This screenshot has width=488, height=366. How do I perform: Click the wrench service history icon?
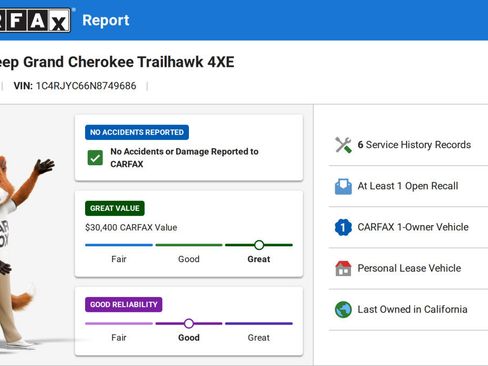[343, 145]
